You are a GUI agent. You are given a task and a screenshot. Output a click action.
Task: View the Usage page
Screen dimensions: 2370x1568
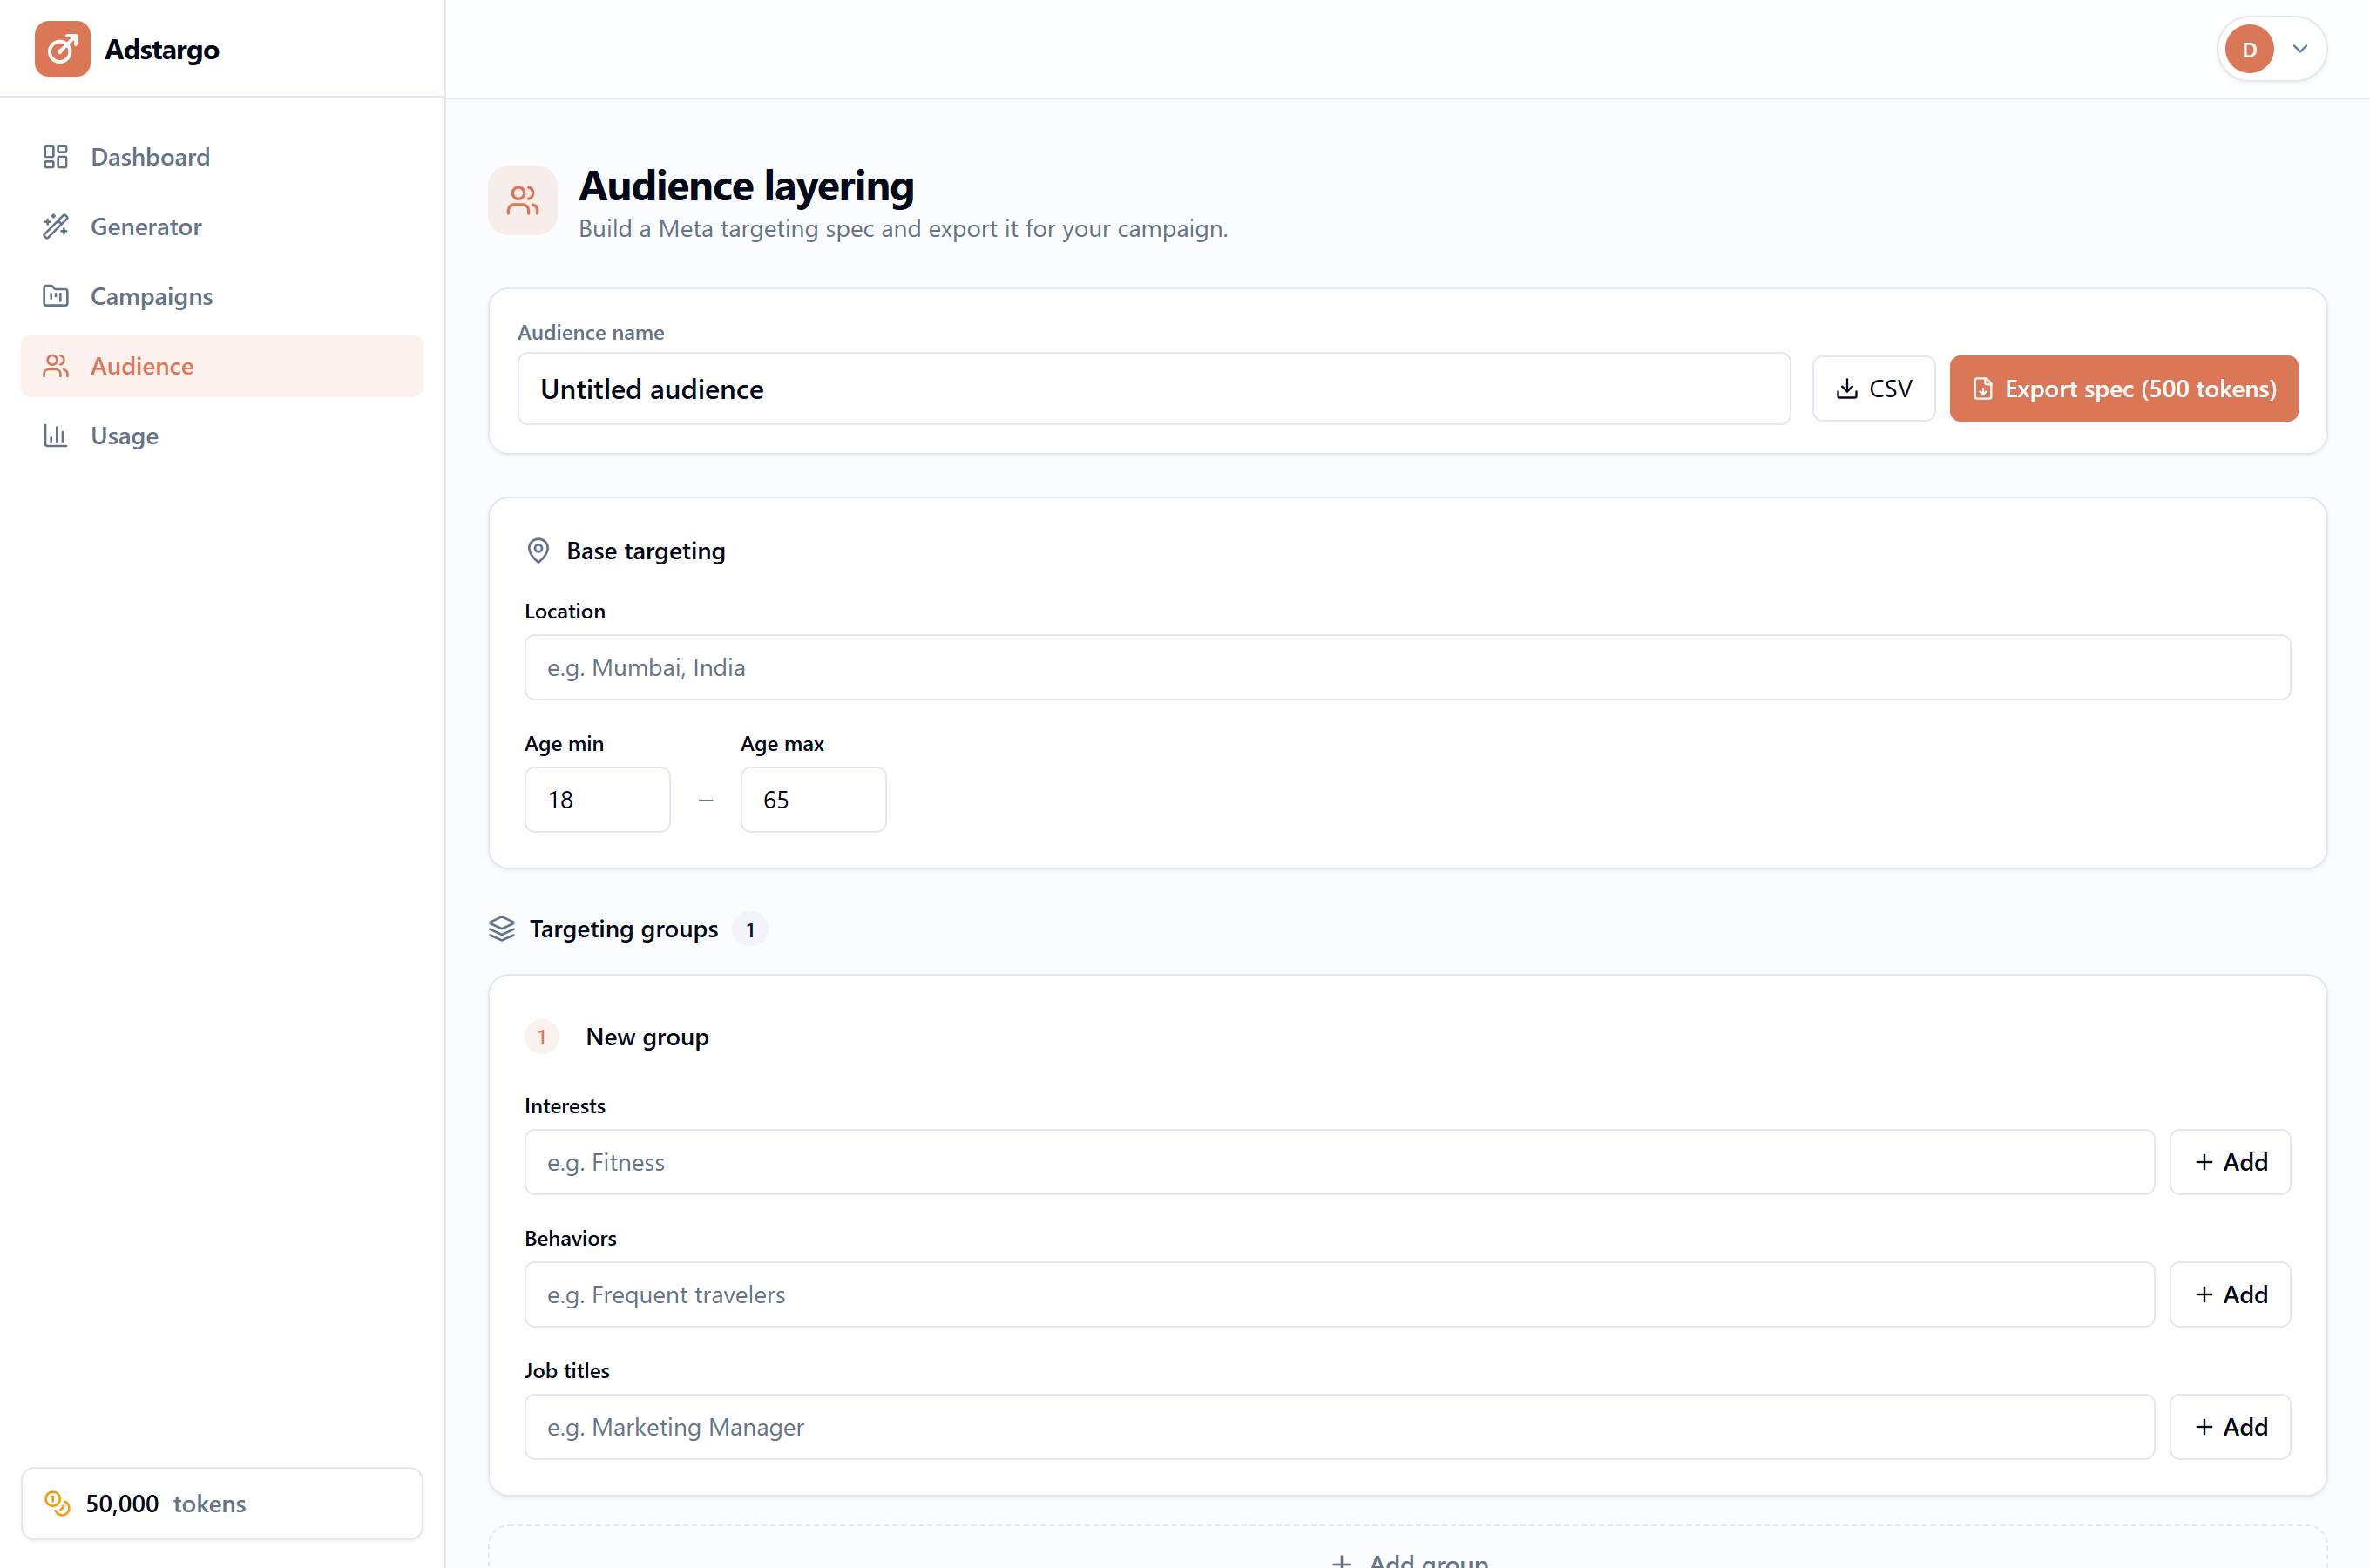(222, 436)
